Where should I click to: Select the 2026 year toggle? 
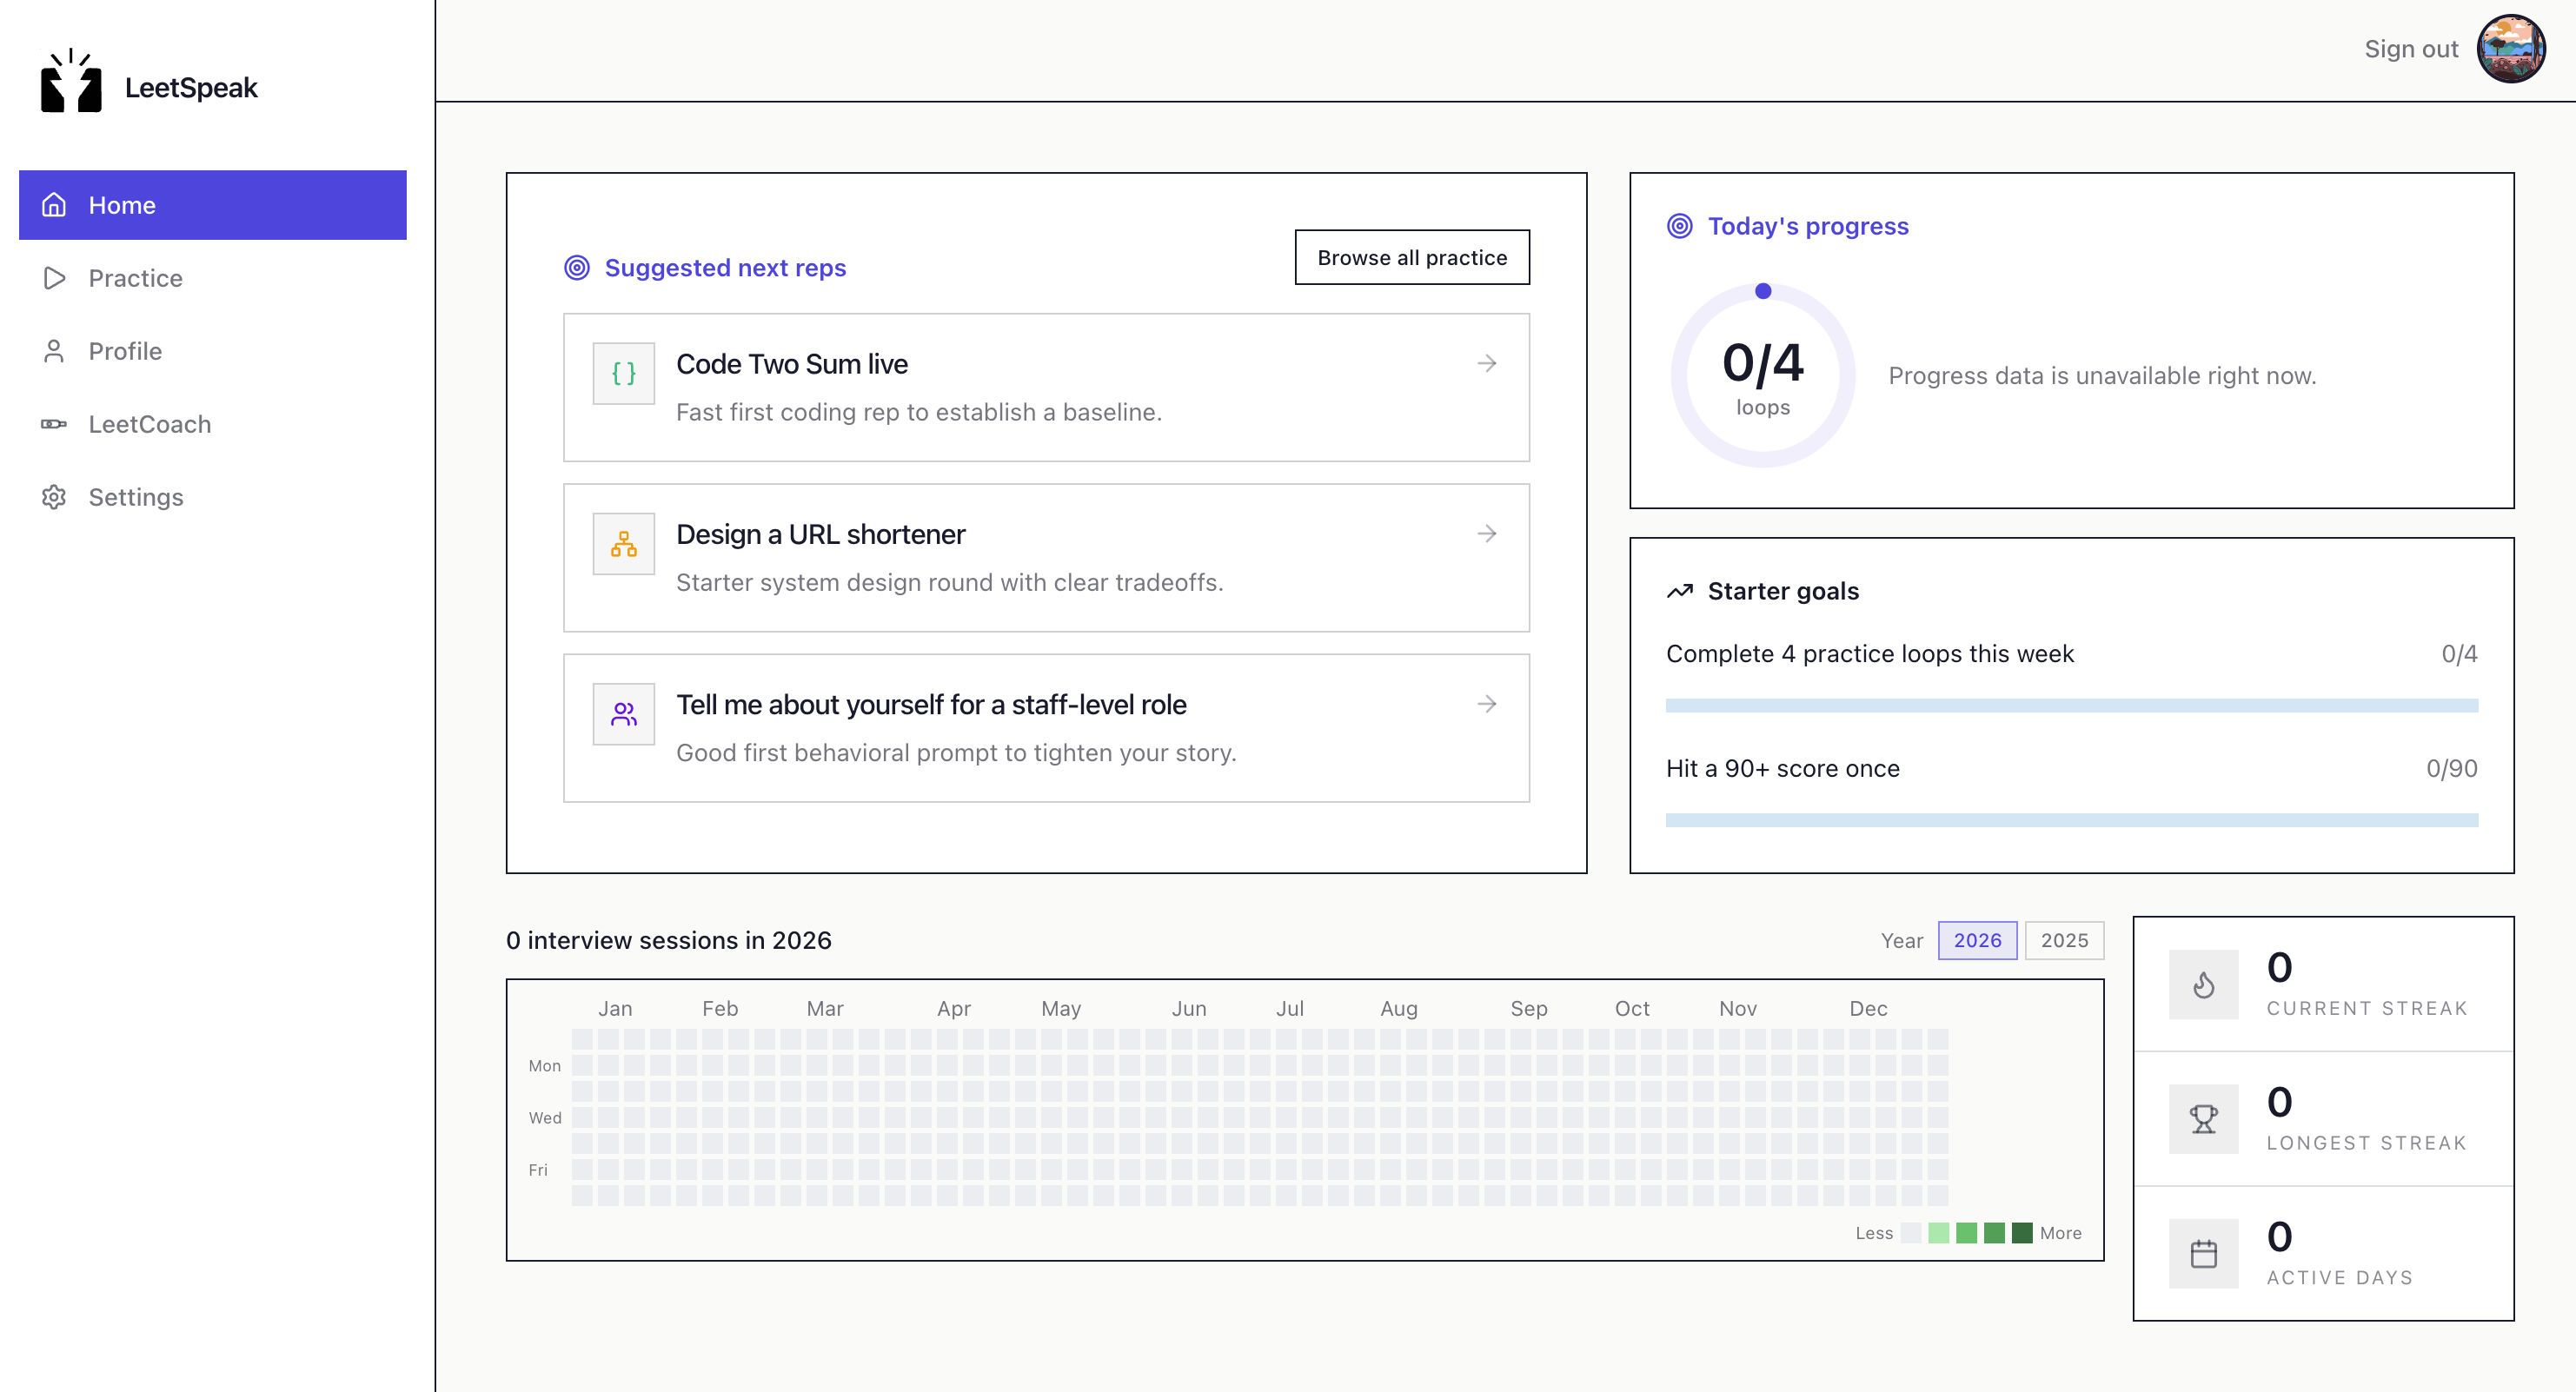pyautogui.click(x=1977, y=940)
